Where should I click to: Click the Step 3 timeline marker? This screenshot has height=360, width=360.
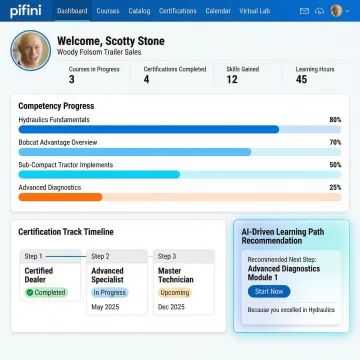pyautogui.click(x=167, y=256)
